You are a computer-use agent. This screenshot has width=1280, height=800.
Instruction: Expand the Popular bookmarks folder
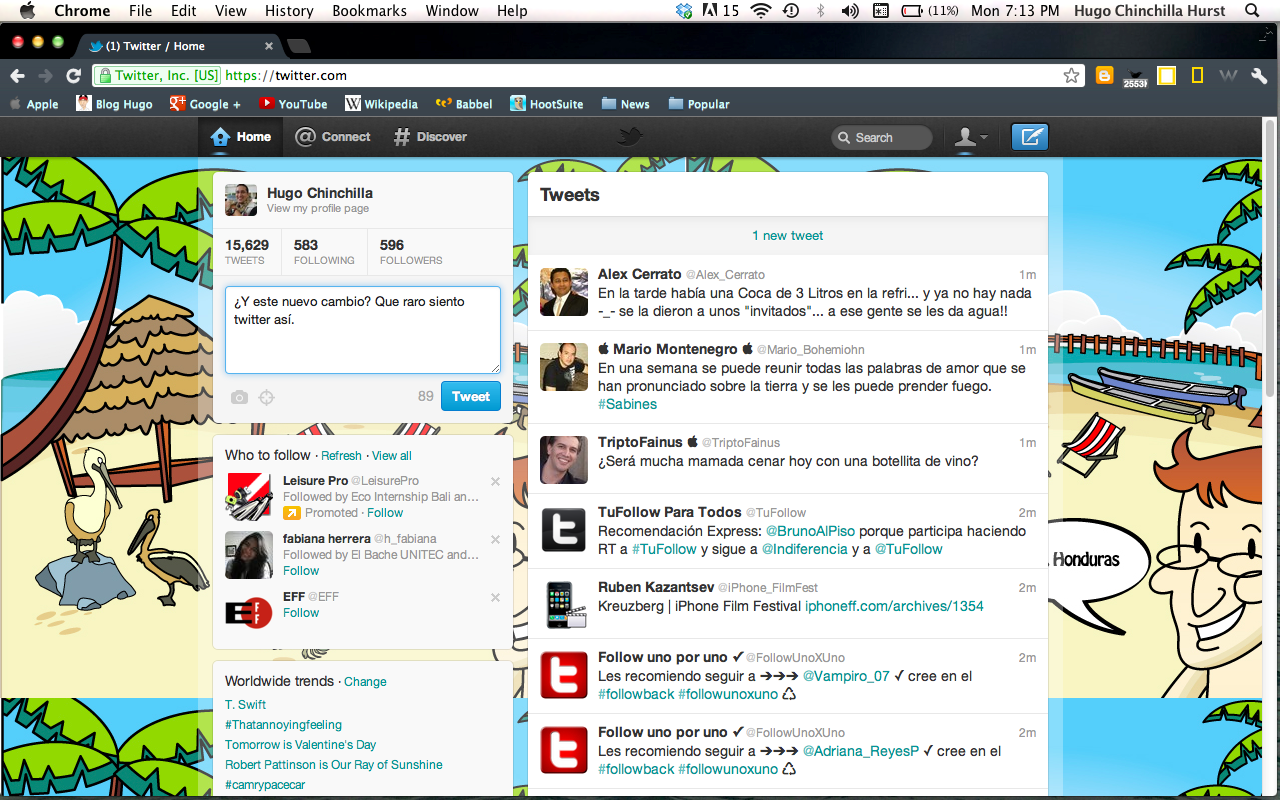pyautogui.click(x=699, y=104)
